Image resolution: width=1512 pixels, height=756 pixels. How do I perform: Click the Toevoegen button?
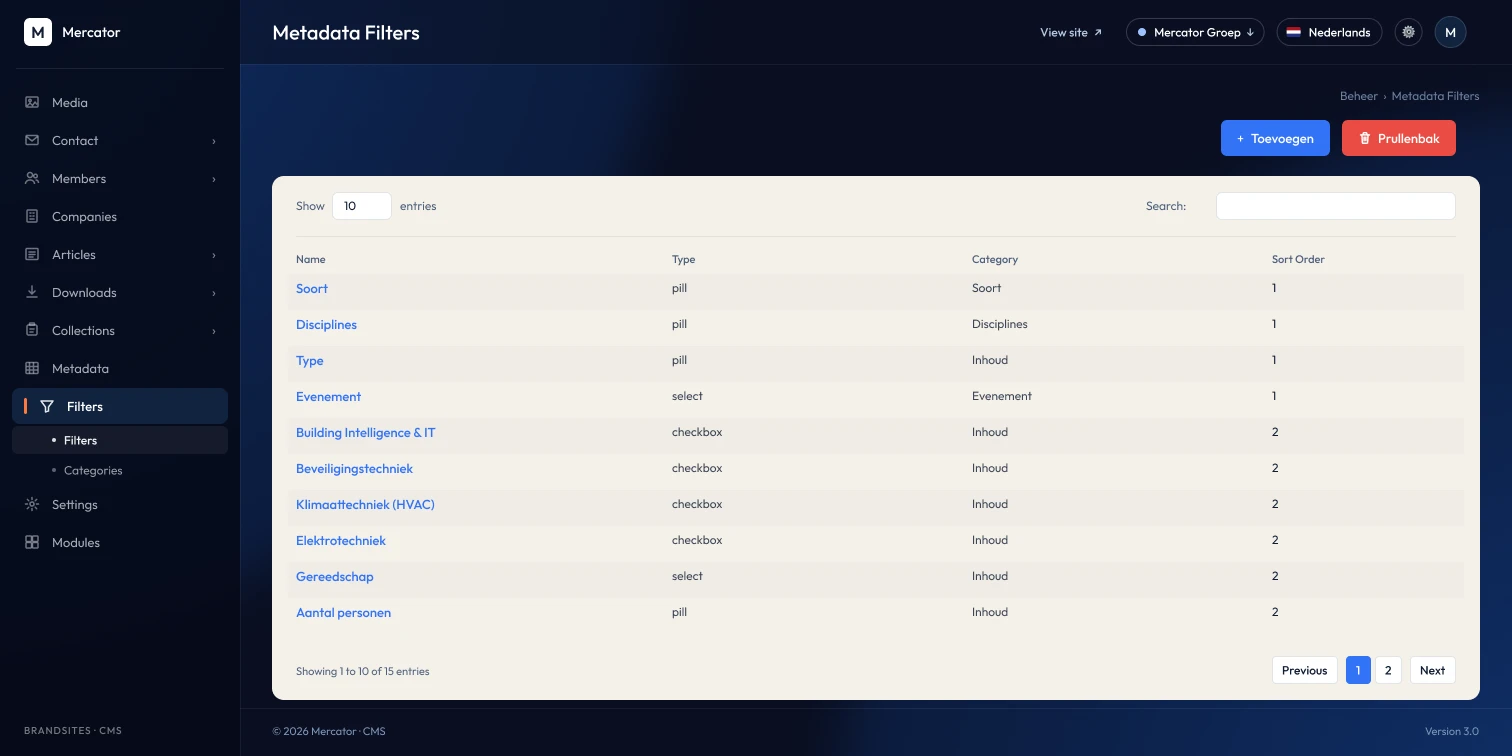click(1275, 138)
